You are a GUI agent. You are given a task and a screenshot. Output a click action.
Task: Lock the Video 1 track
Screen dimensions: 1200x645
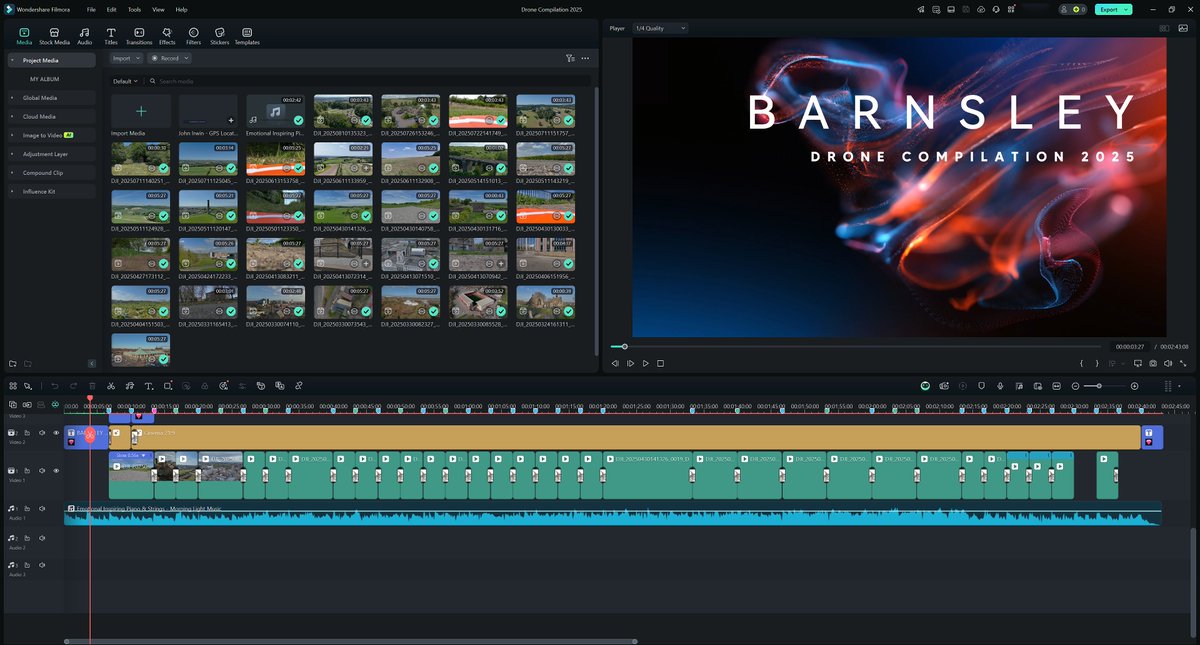click(x=27, y=470)
